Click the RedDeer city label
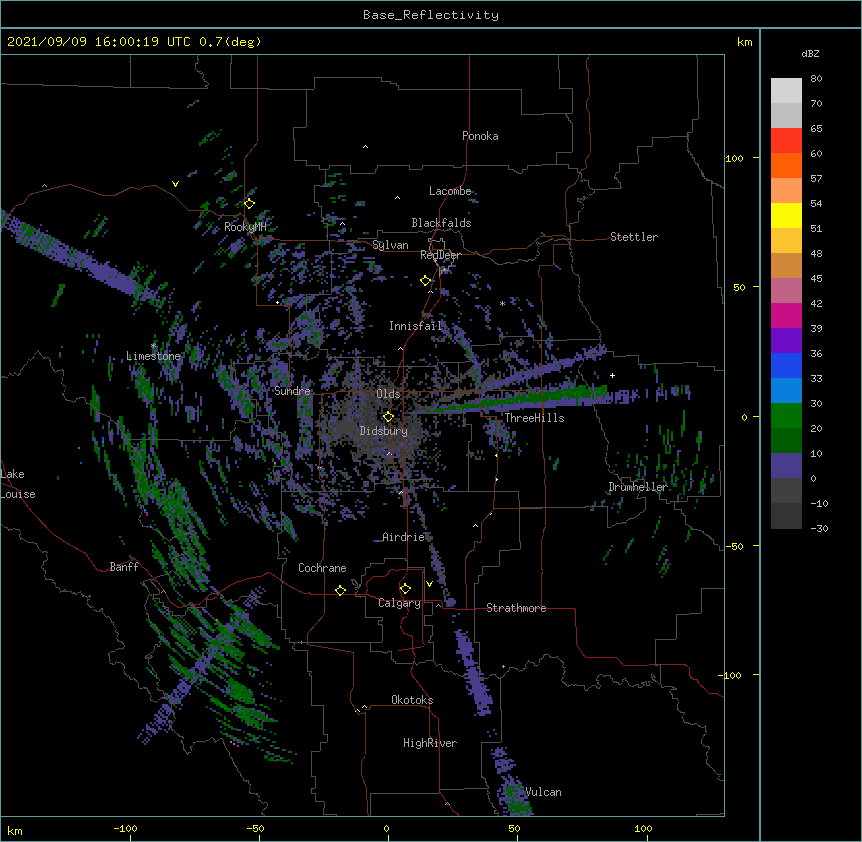 click(x=440, y=255)
